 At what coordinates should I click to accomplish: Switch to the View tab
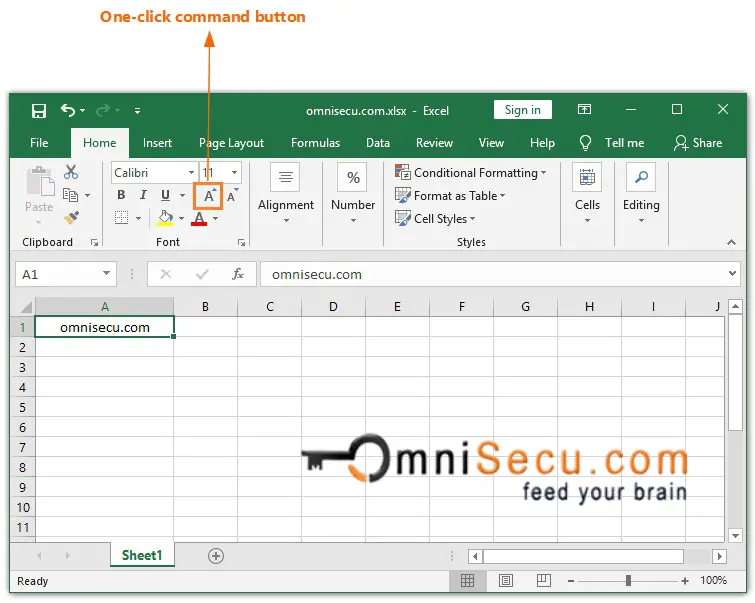(491, 143)
